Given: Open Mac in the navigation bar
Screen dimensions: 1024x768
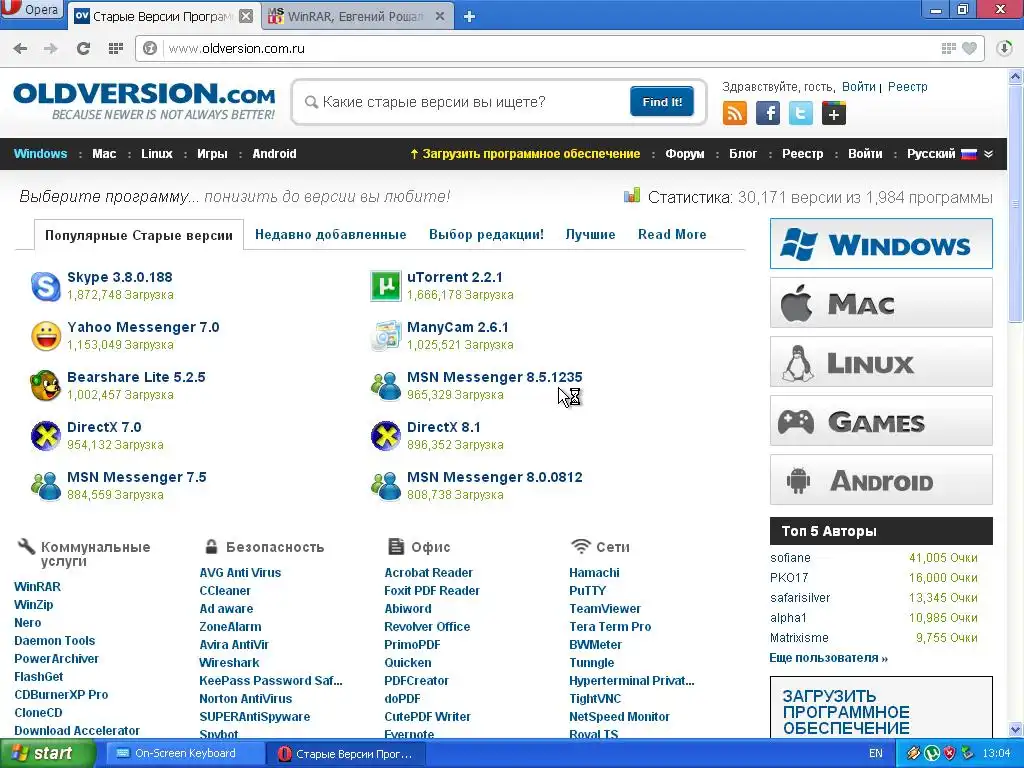Looking at the screenshot, I should (104, 154).
